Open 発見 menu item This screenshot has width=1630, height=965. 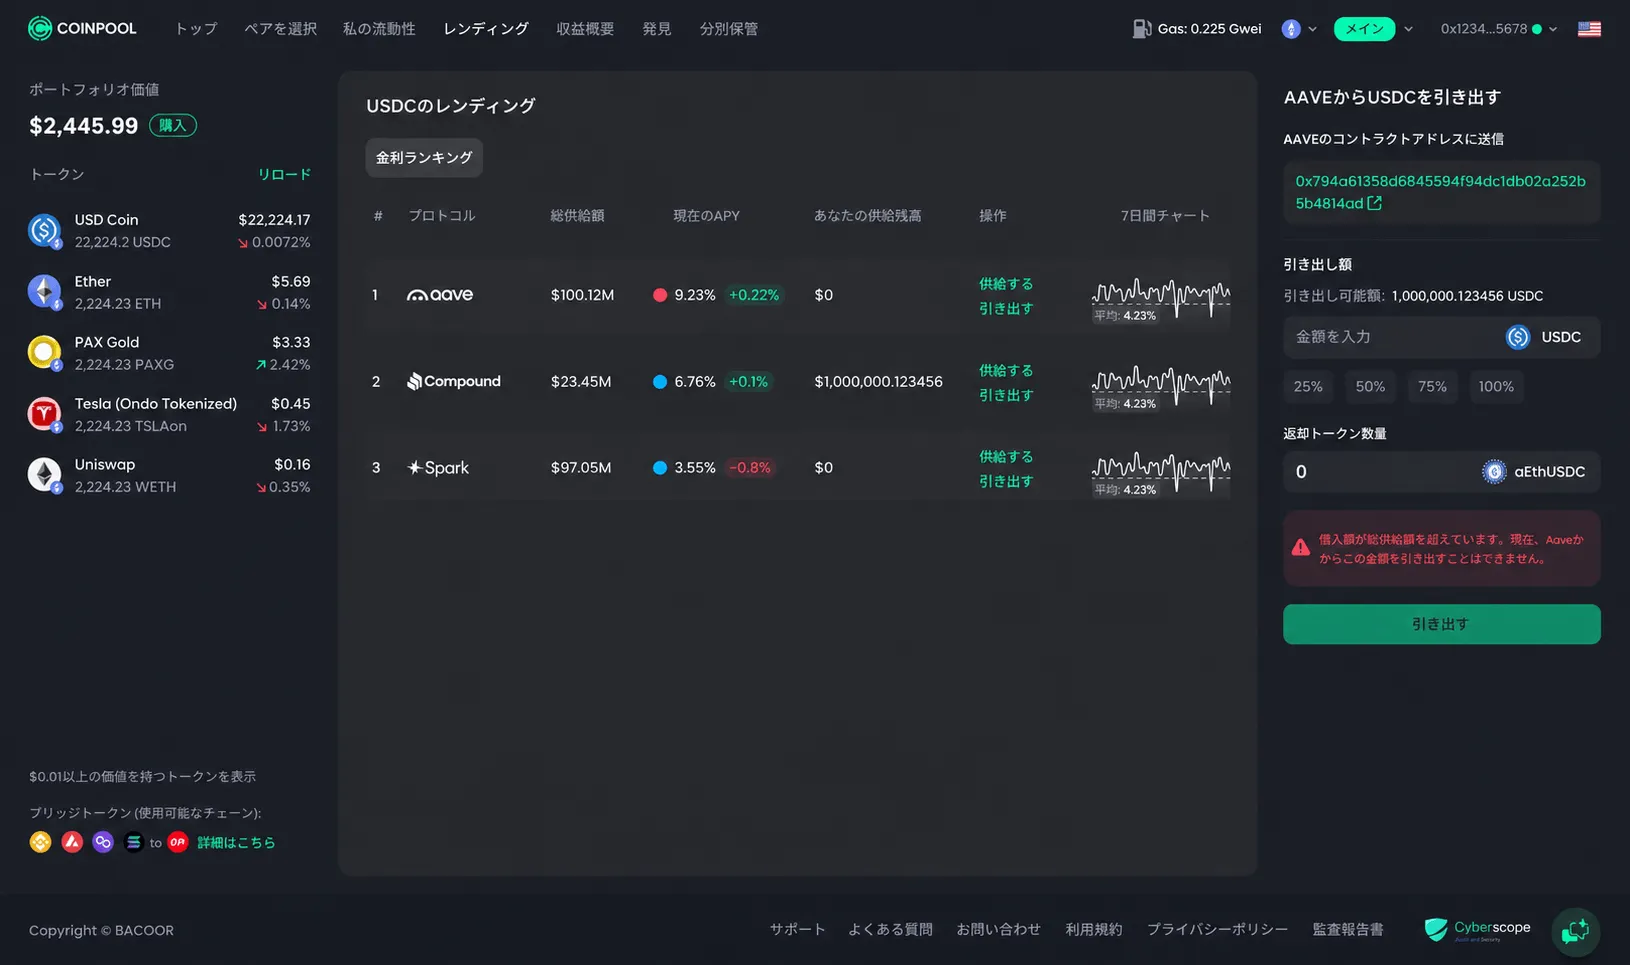point(657,29)
